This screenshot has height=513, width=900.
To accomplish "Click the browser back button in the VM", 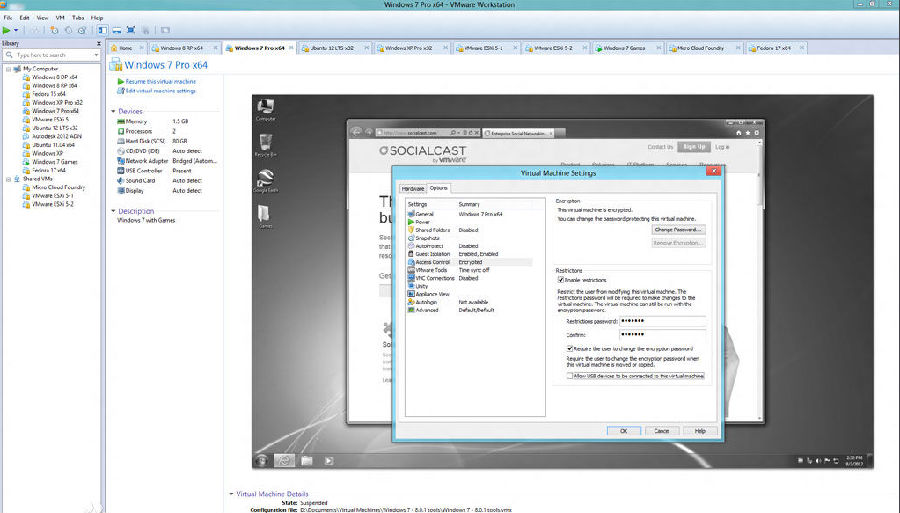I will click(356, 132).
